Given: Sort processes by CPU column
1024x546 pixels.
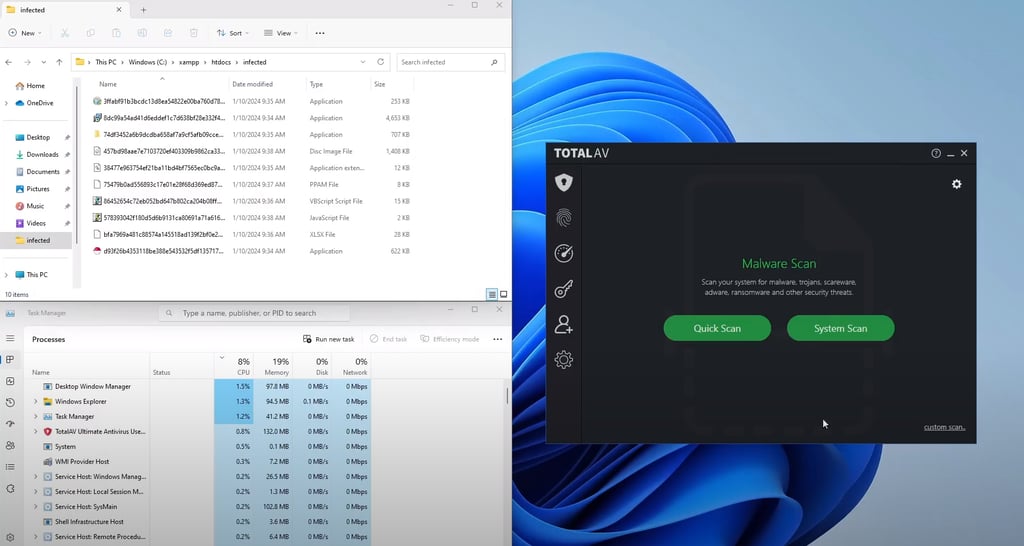Looking at the screenshot, I should 234,366.
